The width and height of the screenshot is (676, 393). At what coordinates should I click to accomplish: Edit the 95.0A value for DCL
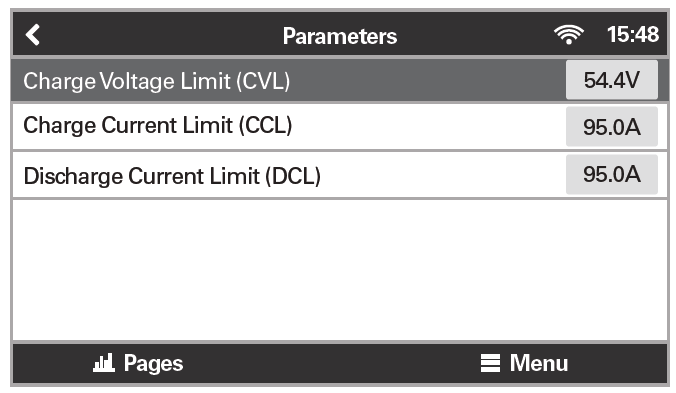tap(612, 175)
